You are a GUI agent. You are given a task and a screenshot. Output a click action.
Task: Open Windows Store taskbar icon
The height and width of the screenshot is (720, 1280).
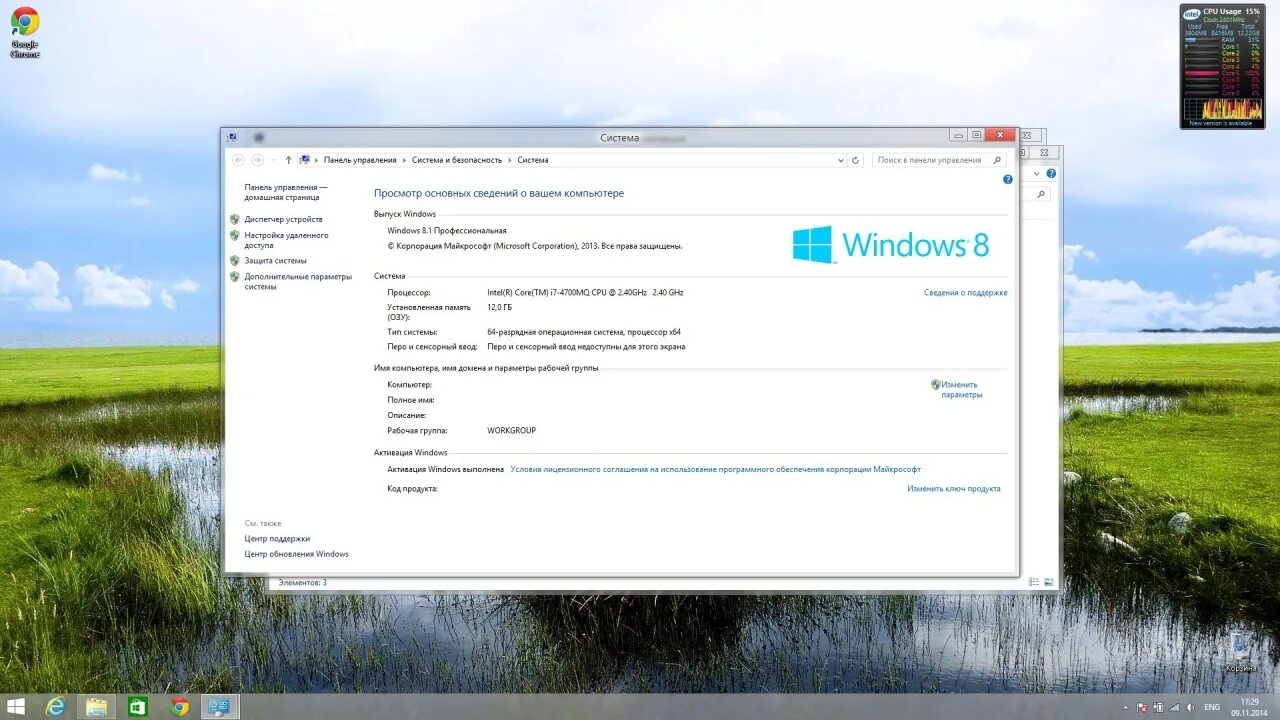(138, 707)
